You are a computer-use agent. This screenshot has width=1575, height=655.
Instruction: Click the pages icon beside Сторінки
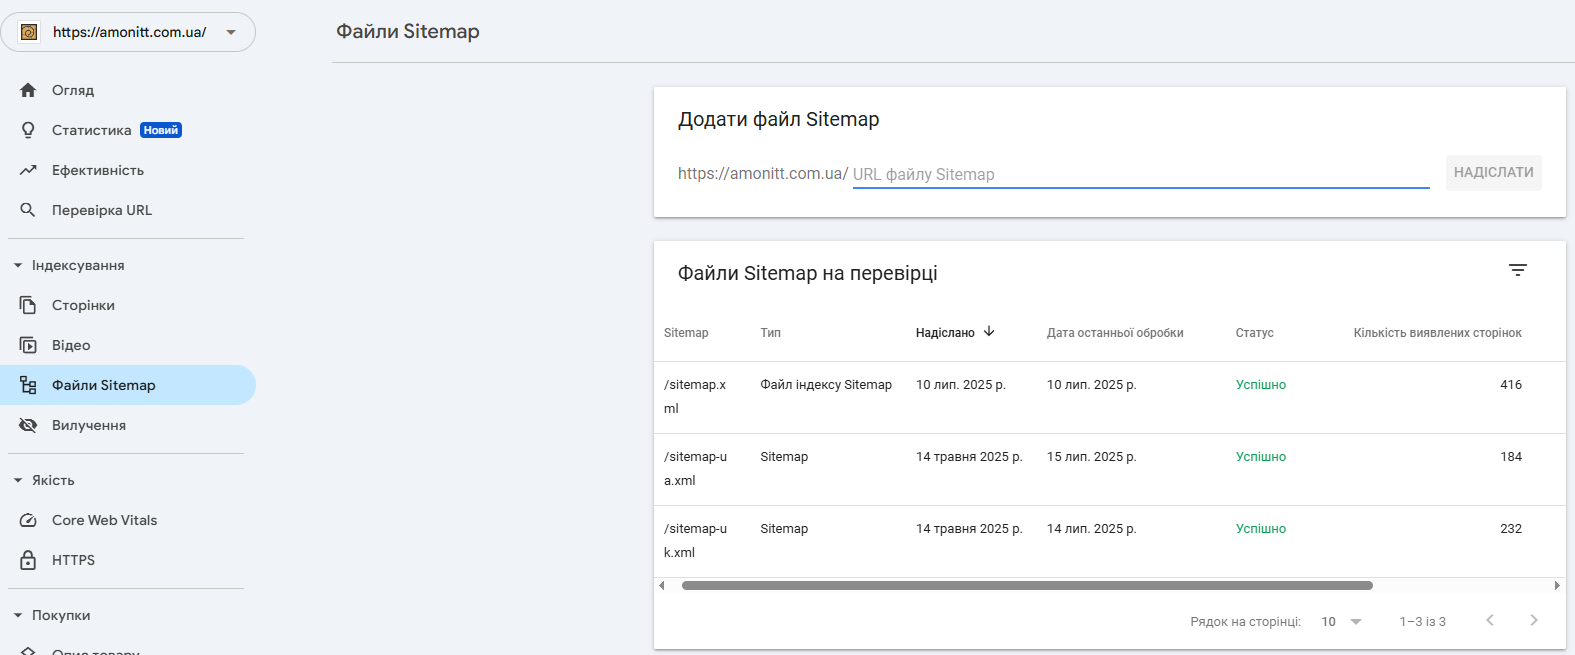(28, 305)
